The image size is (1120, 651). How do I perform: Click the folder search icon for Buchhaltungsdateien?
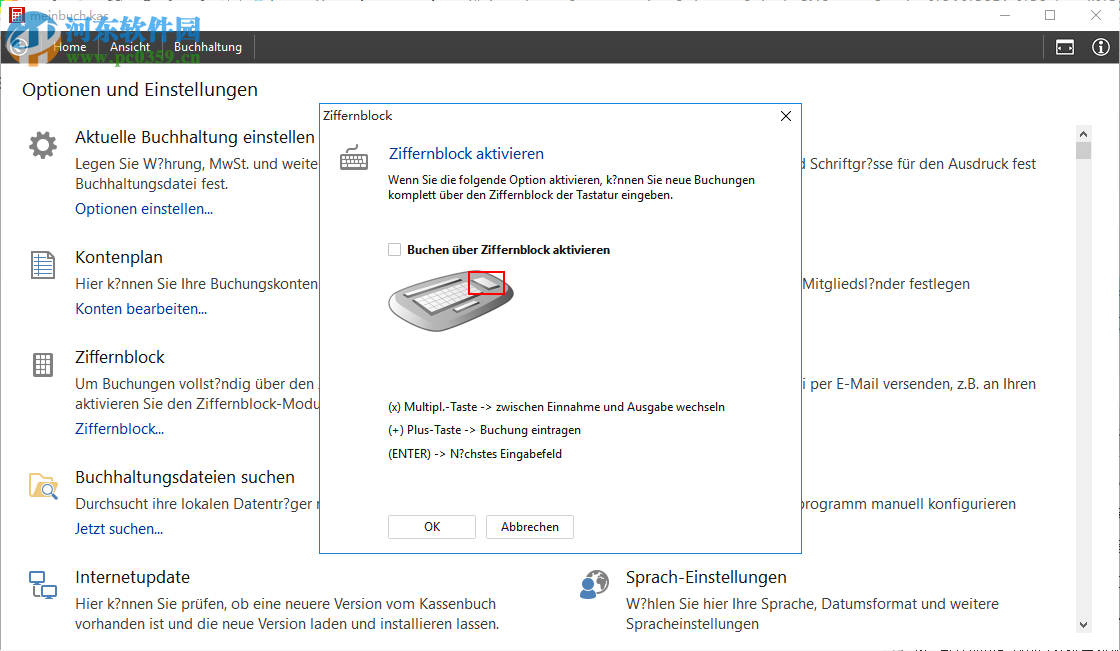point(43,486)
